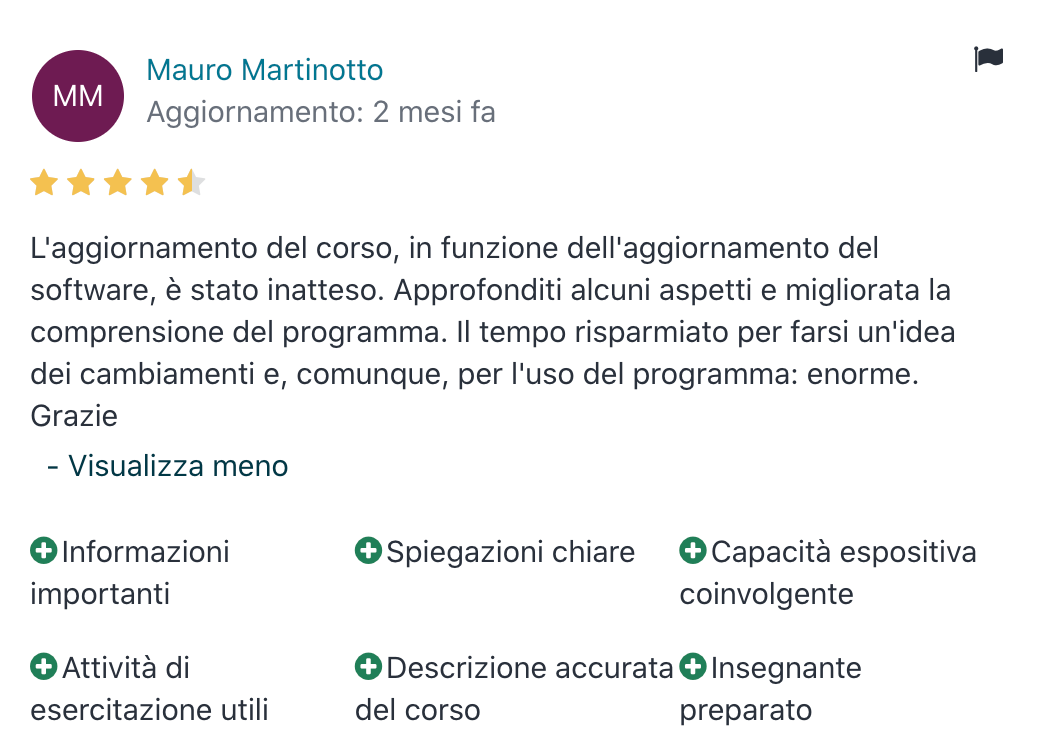Click the Aggiornamento: 2 mesi fa text

coord(321,112)
